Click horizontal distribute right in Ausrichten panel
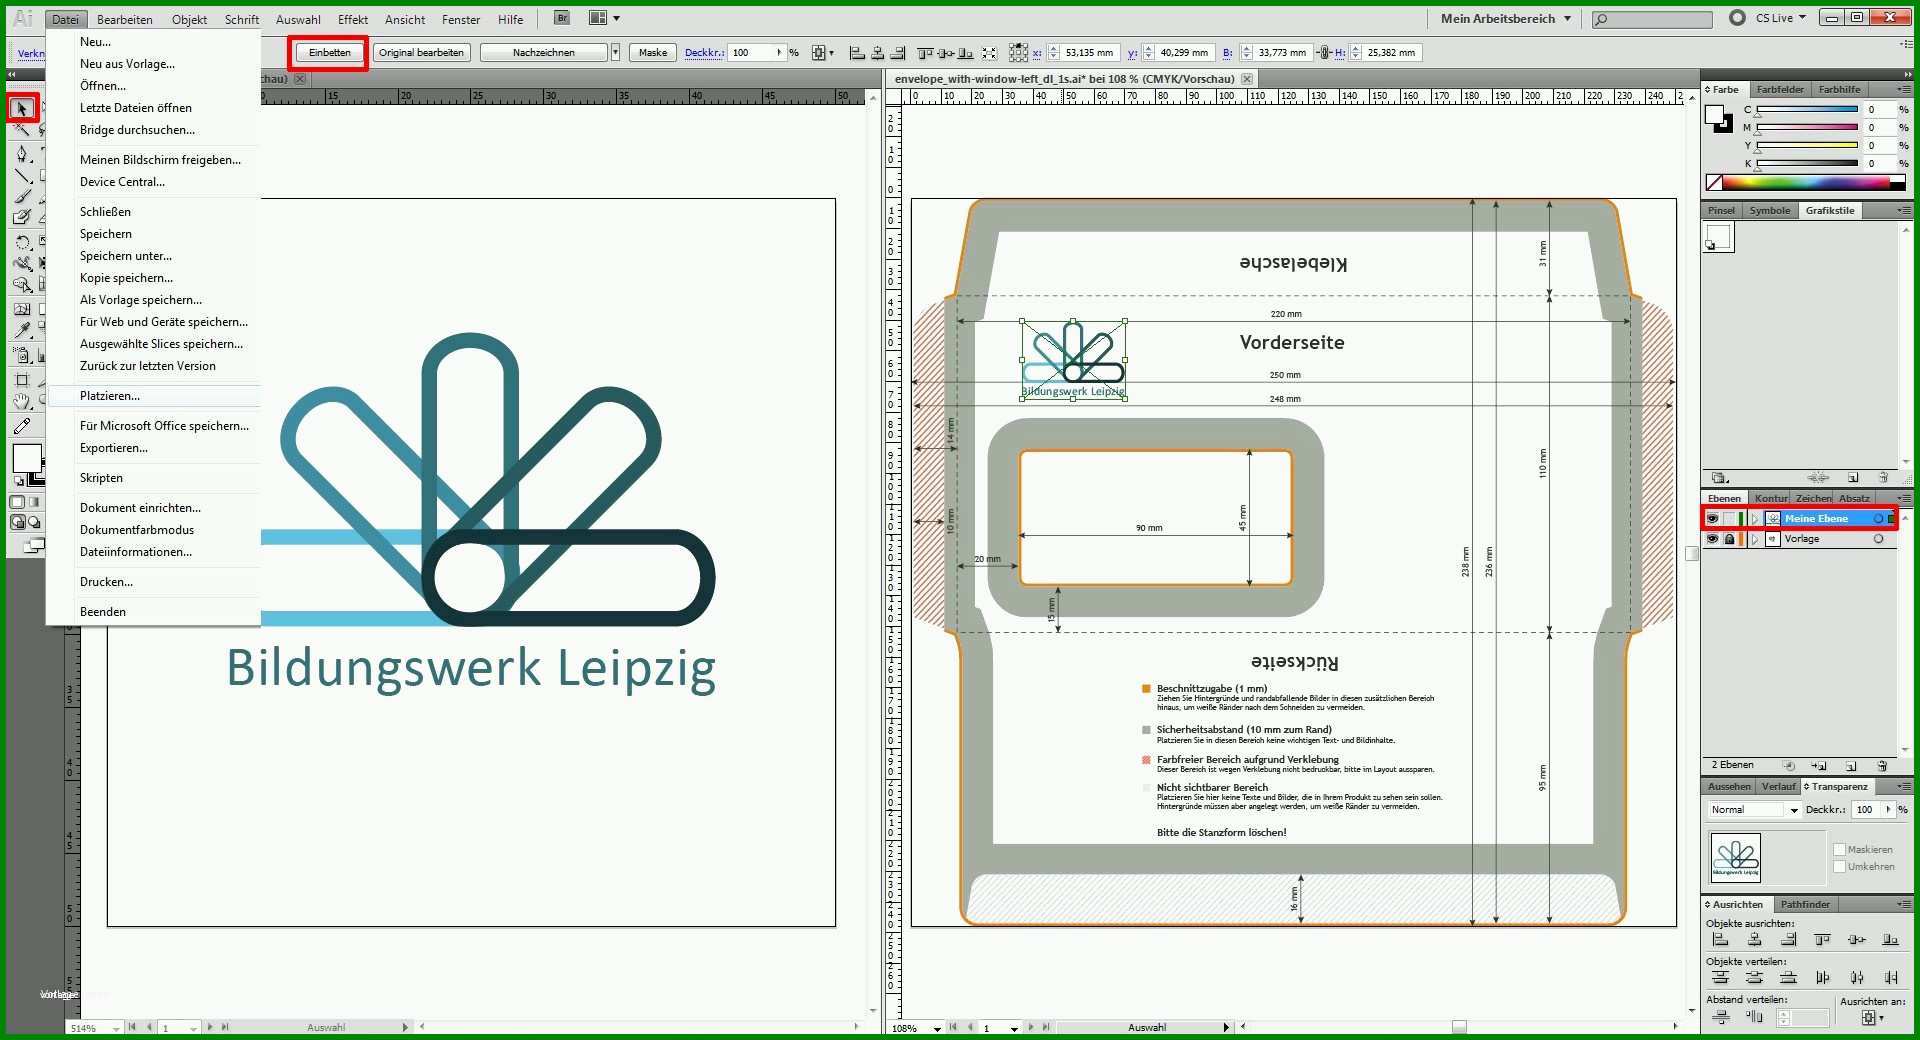Screen dimensions: 1920x1040 click(x=1890, y=978)
